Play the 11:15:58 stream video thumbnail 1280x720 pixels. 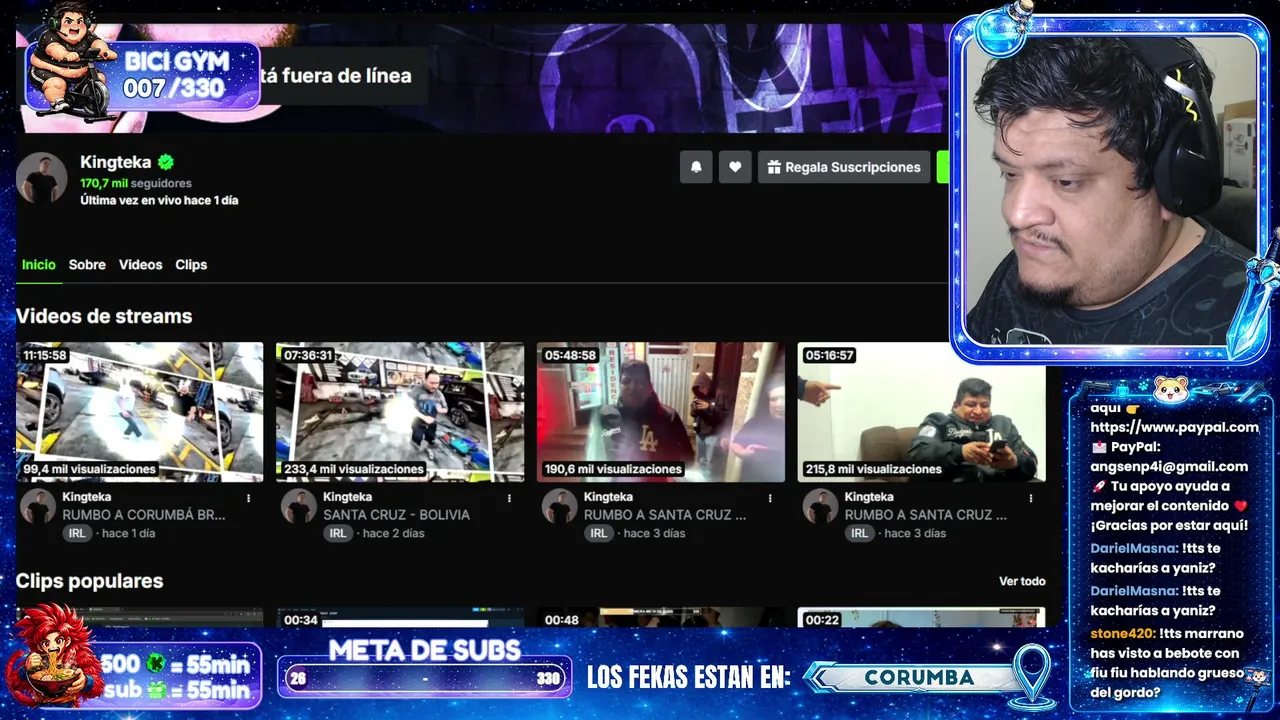pyautogui.click(x=140, y=412)
